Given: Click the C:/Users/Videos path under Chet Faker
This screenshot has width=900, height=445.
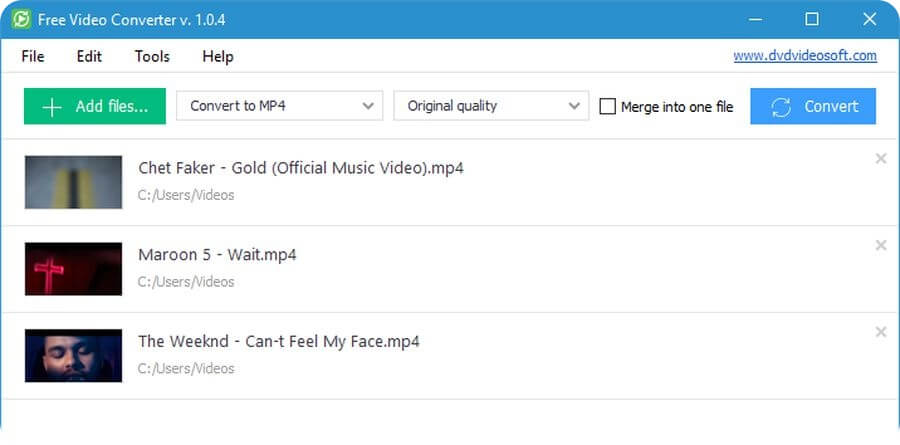Looking at the screenshot, I should pyautogui.click(x=186, y=195).
